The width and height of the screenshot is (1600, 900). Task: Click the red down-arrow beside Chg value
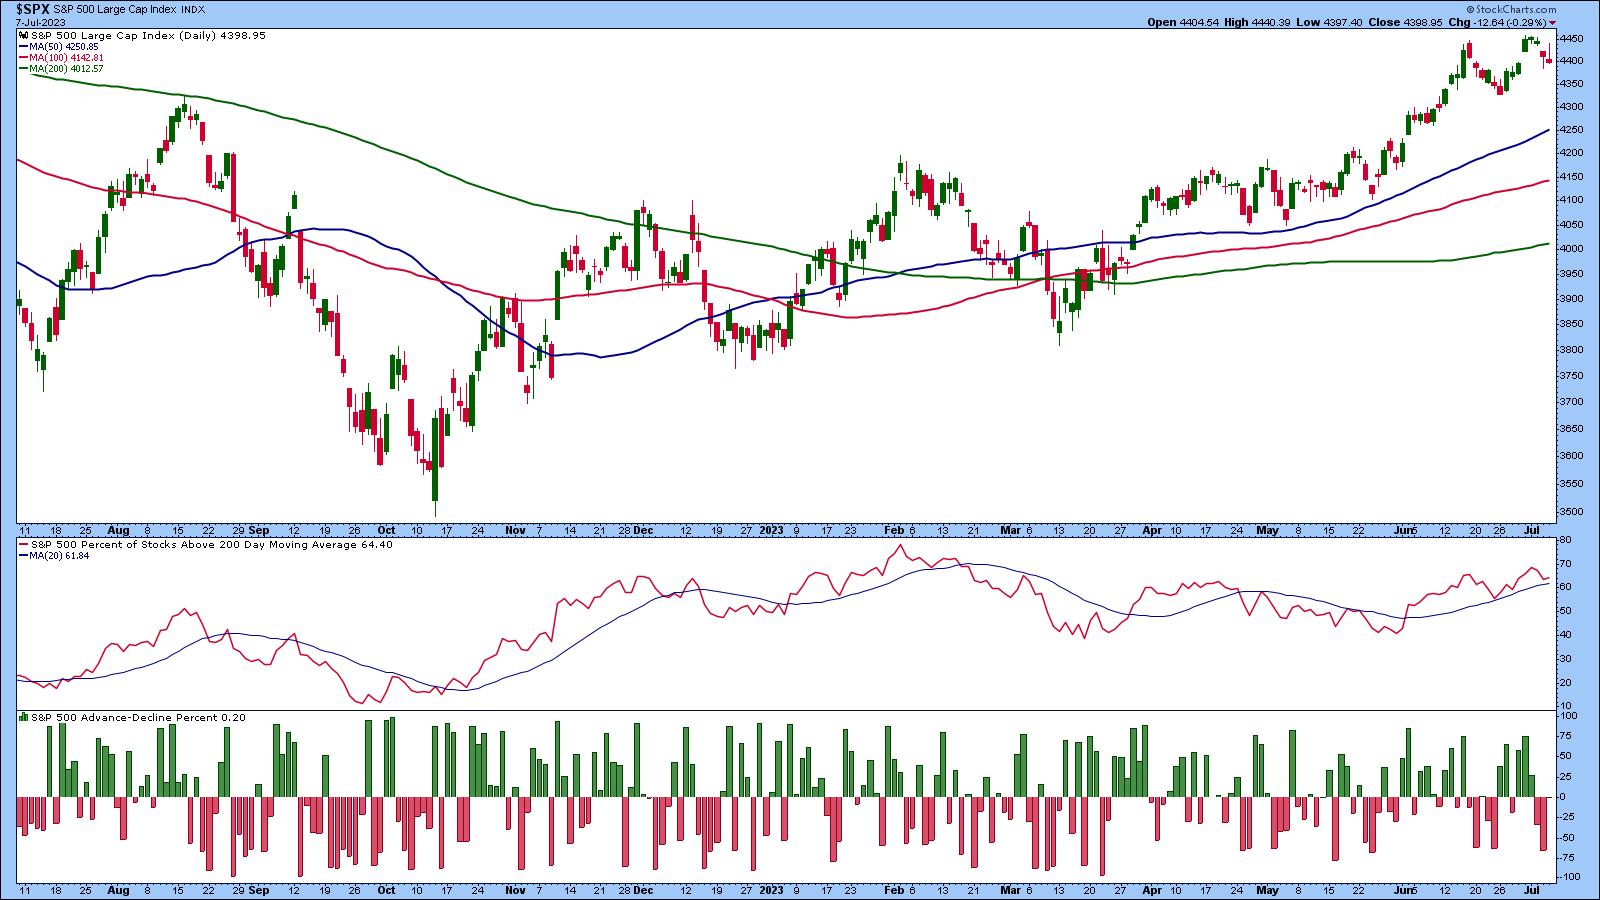pyautogui.click(x=1552, y=22)
